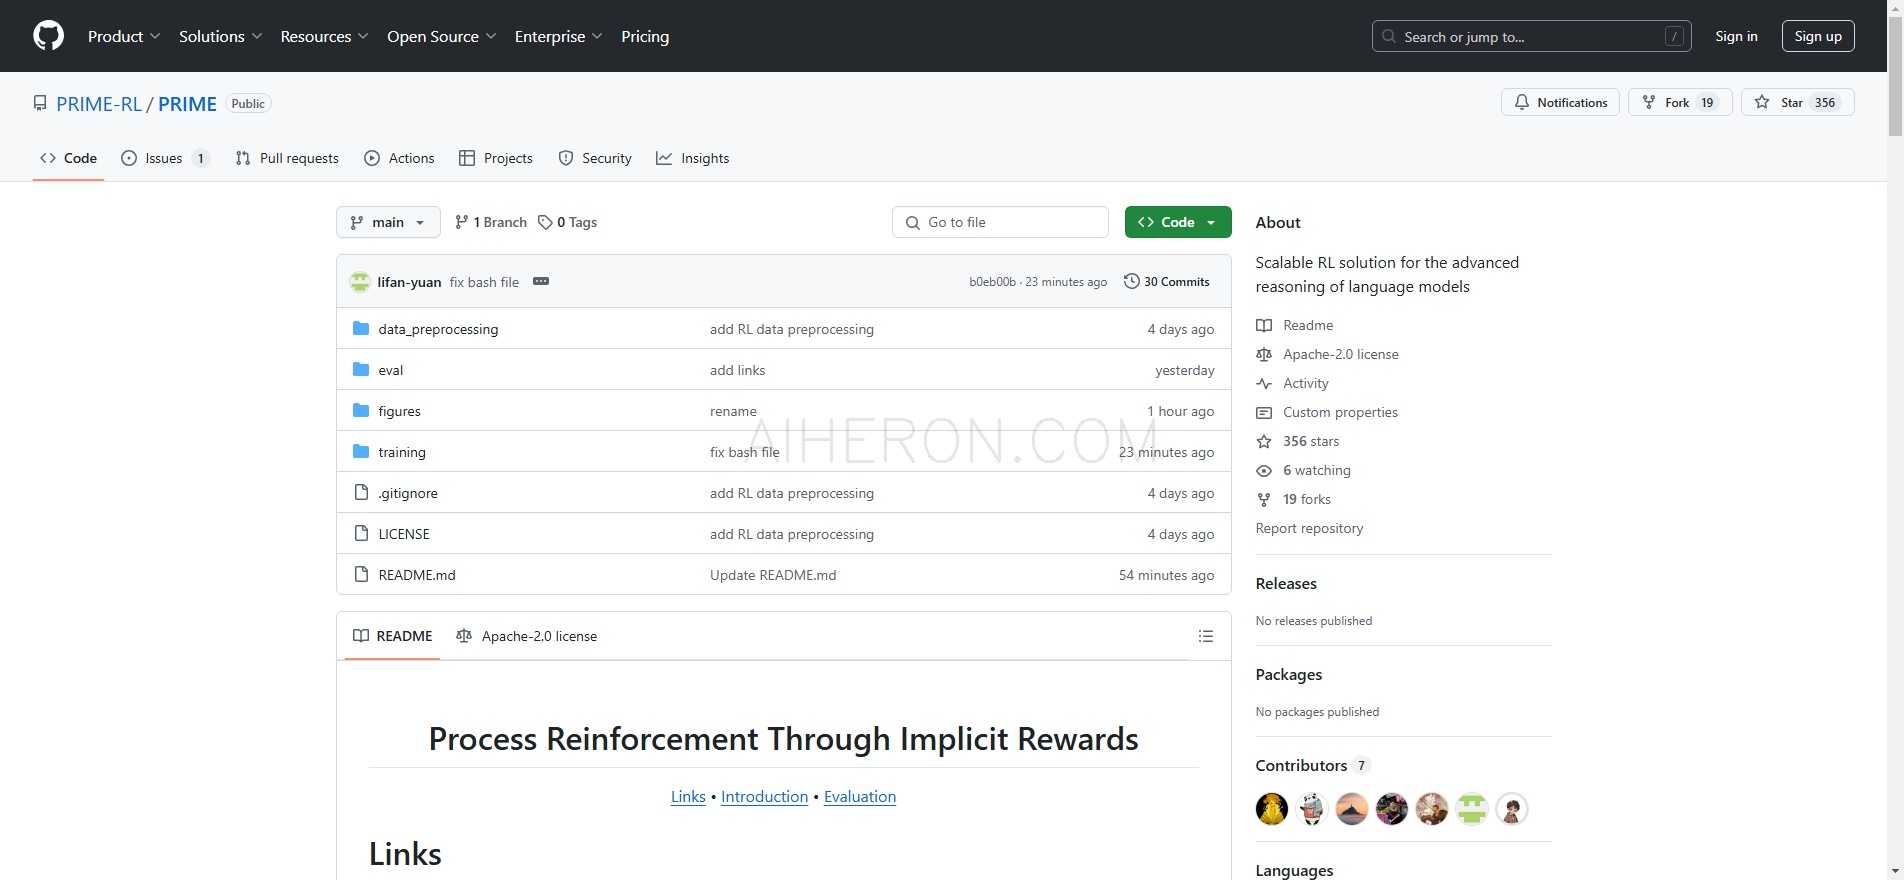This screenshot has height=880, width=1904.
Task: Open the Packages heading link
Action: [x=1289, y=674]
